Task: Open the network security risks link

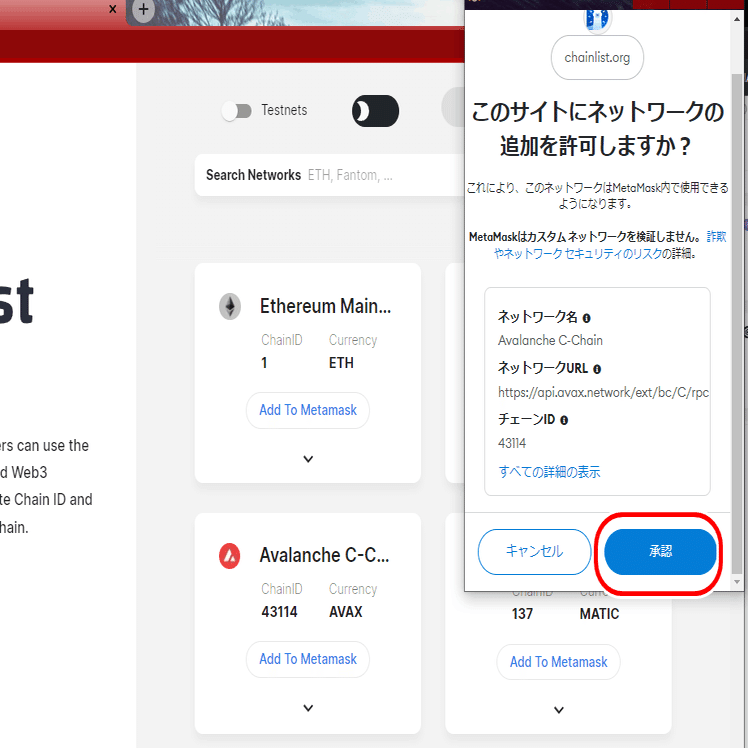Action: [x=610, y=245]
